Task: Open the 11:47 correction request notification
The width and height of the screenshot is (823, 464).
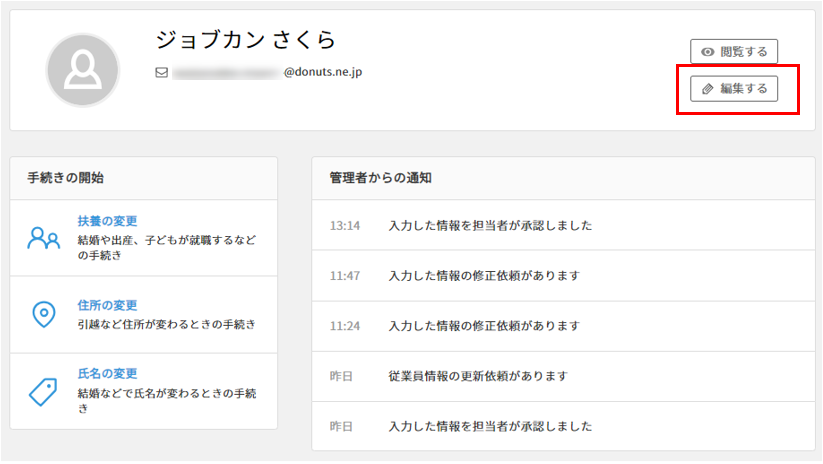Action: click(563, 276)
